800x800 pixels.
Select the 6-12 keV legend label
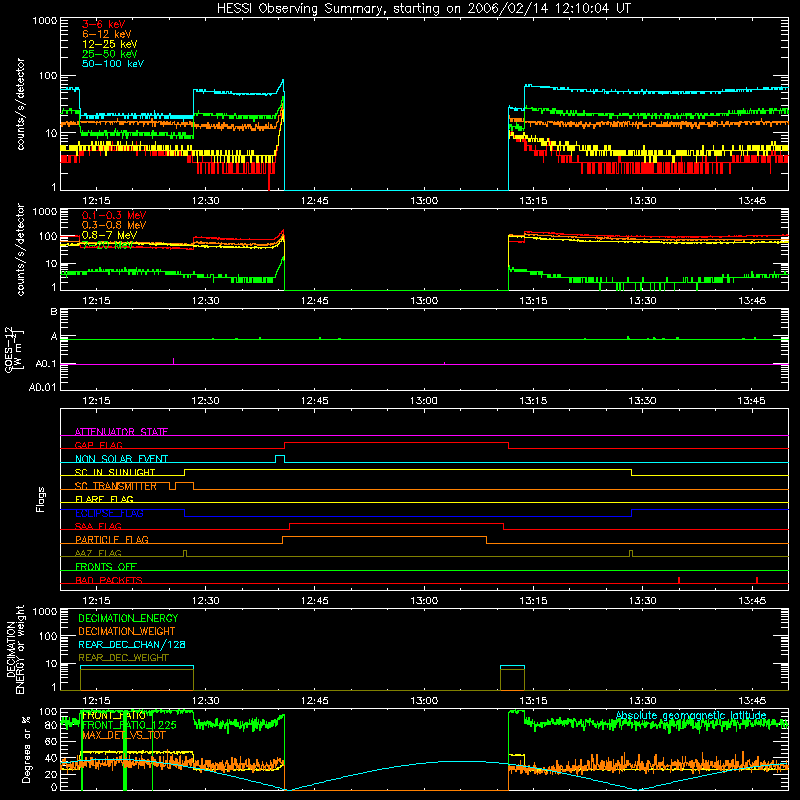(107, 34)
